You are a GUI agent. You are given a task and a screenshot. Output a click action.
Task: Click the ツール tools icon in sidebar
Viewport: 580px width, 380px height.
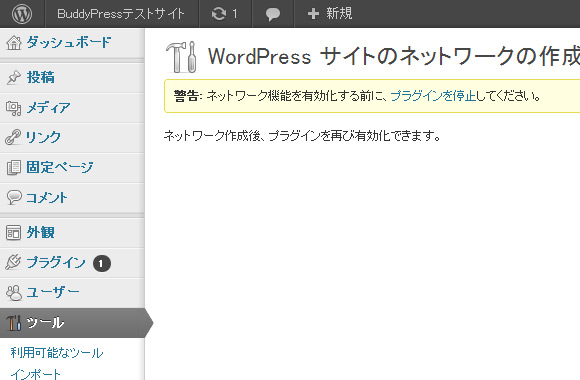pyautogui.click(x=14, y=323)
